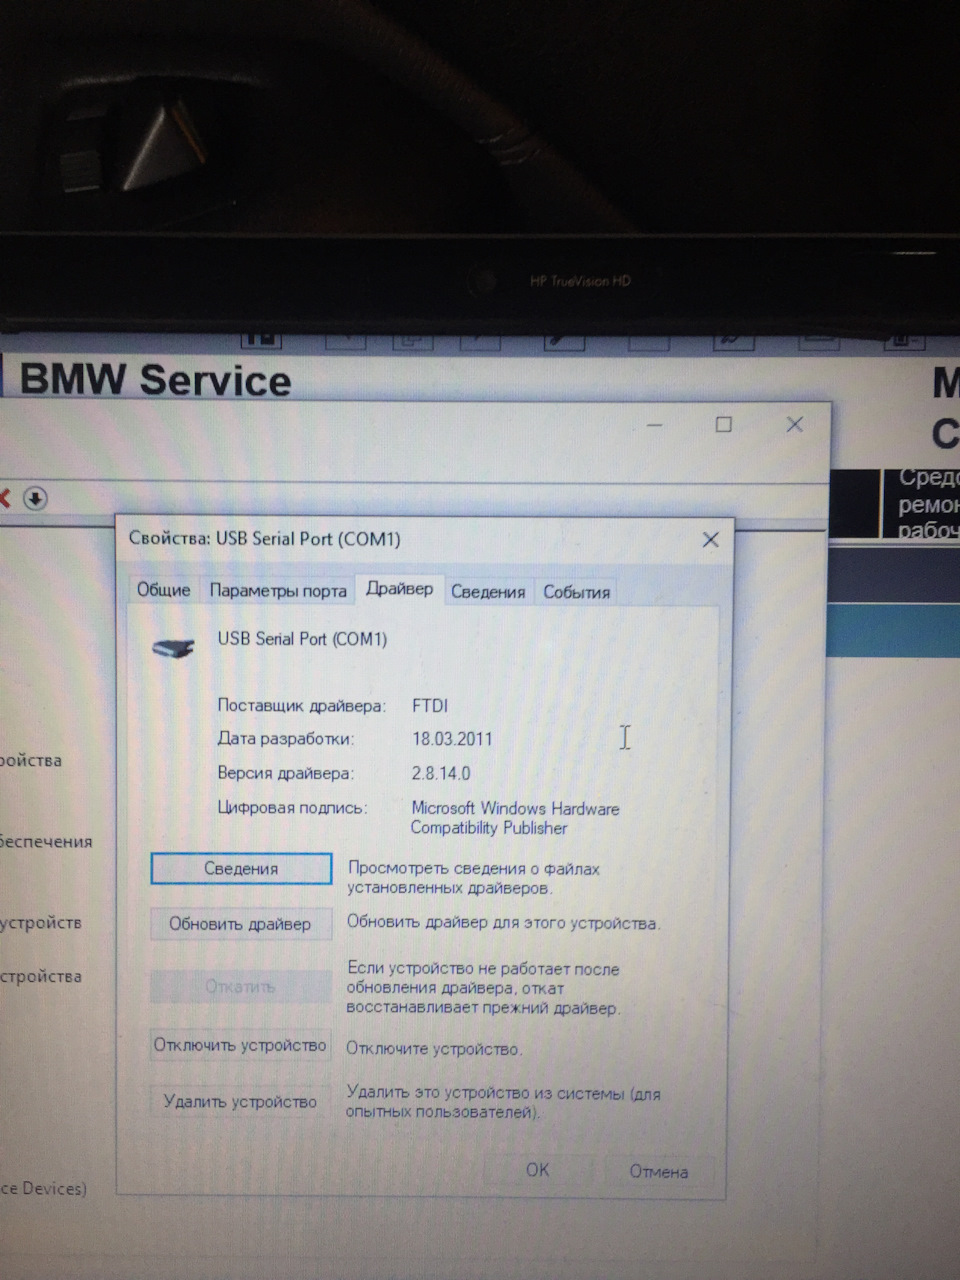Click the Дата разработки label
The image size is (960, 1280).
[286, 739]
